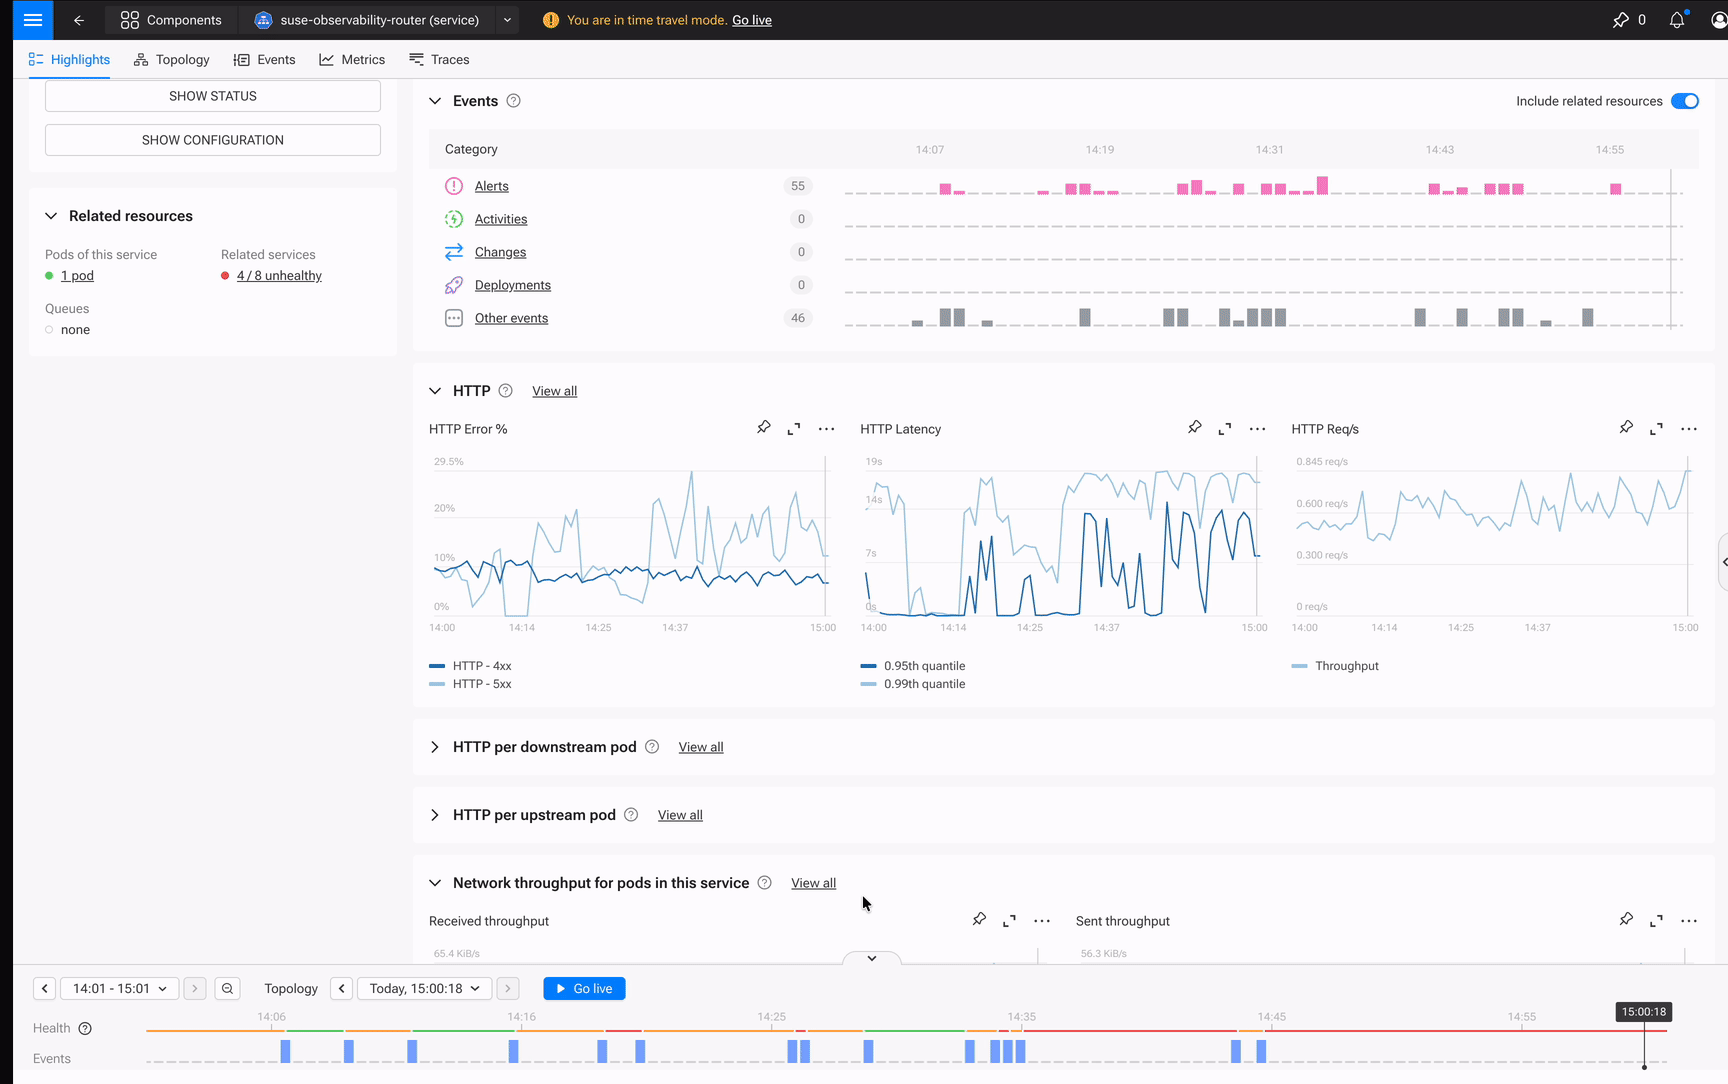Open the hamburger navigation menu
The image size is (1728, 1084).
coord(32,20)
